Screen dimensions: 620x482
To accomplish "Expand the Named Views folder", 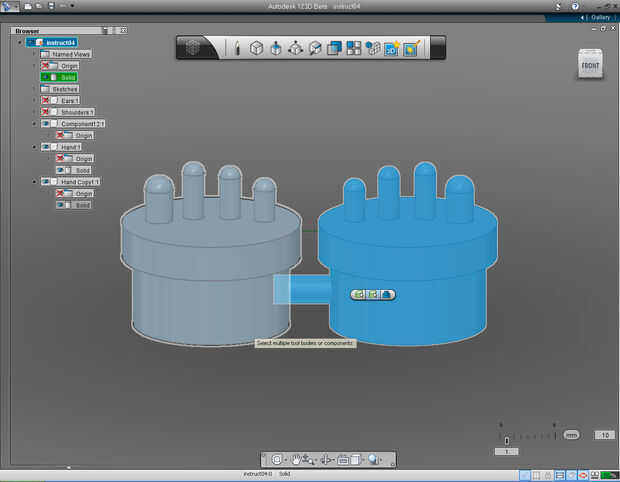I will pos(35,54).
